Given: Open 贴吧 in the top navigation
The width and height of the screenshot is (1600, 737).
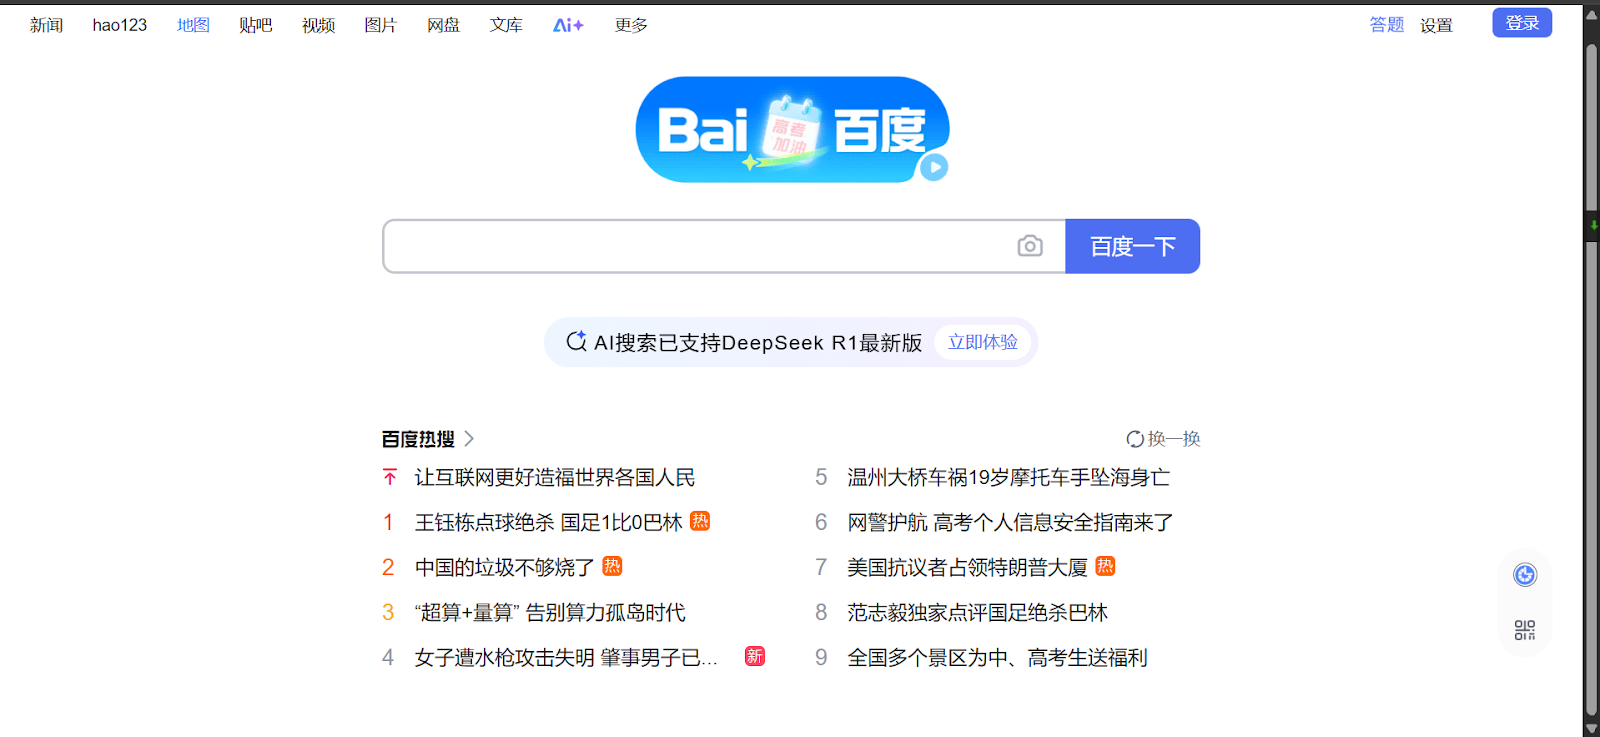Looking at the screenshot, I should (256, 25).
